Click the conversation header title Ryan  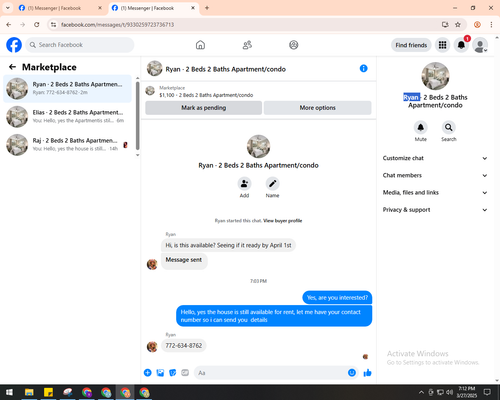[x=226, y=69]
